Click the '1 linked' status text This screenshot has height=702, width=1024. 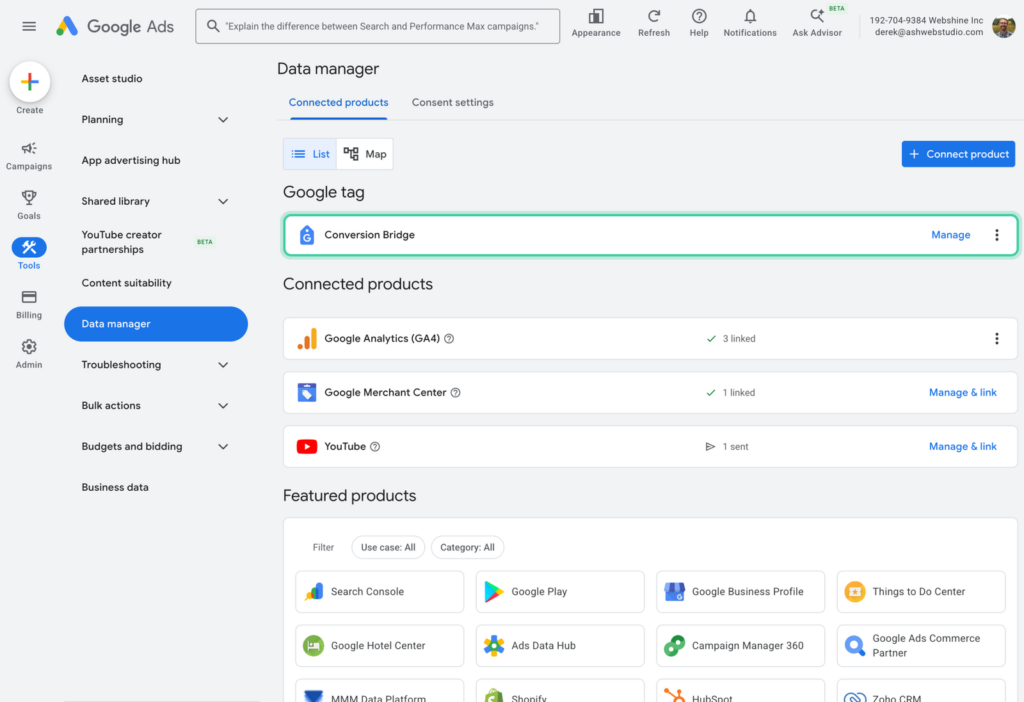tap(739, 392)
